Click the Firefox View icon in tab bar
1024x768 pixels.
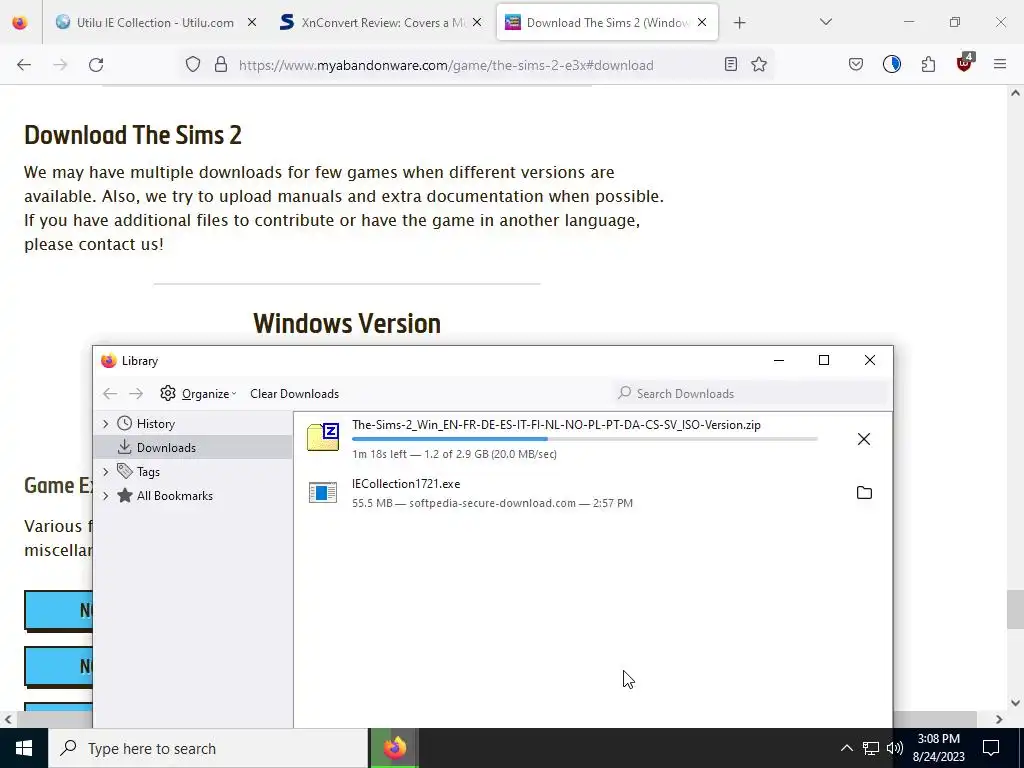click(x=20, y=22)
